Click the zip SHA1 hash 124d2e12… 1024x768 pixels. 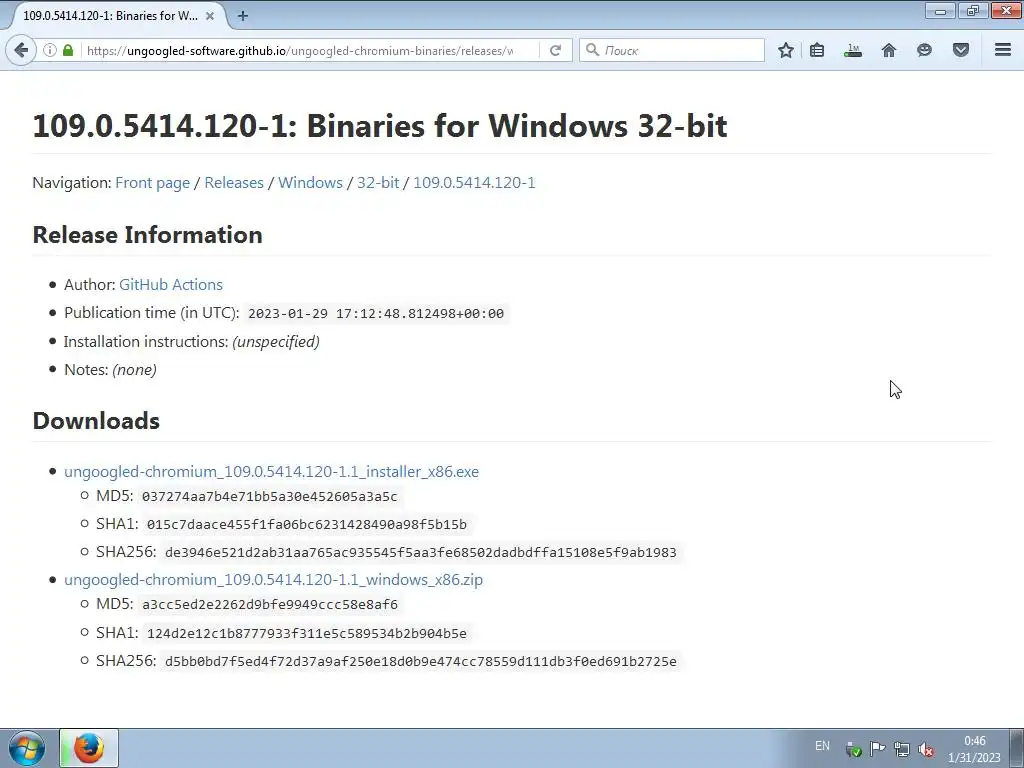click(x=306, y=633)
